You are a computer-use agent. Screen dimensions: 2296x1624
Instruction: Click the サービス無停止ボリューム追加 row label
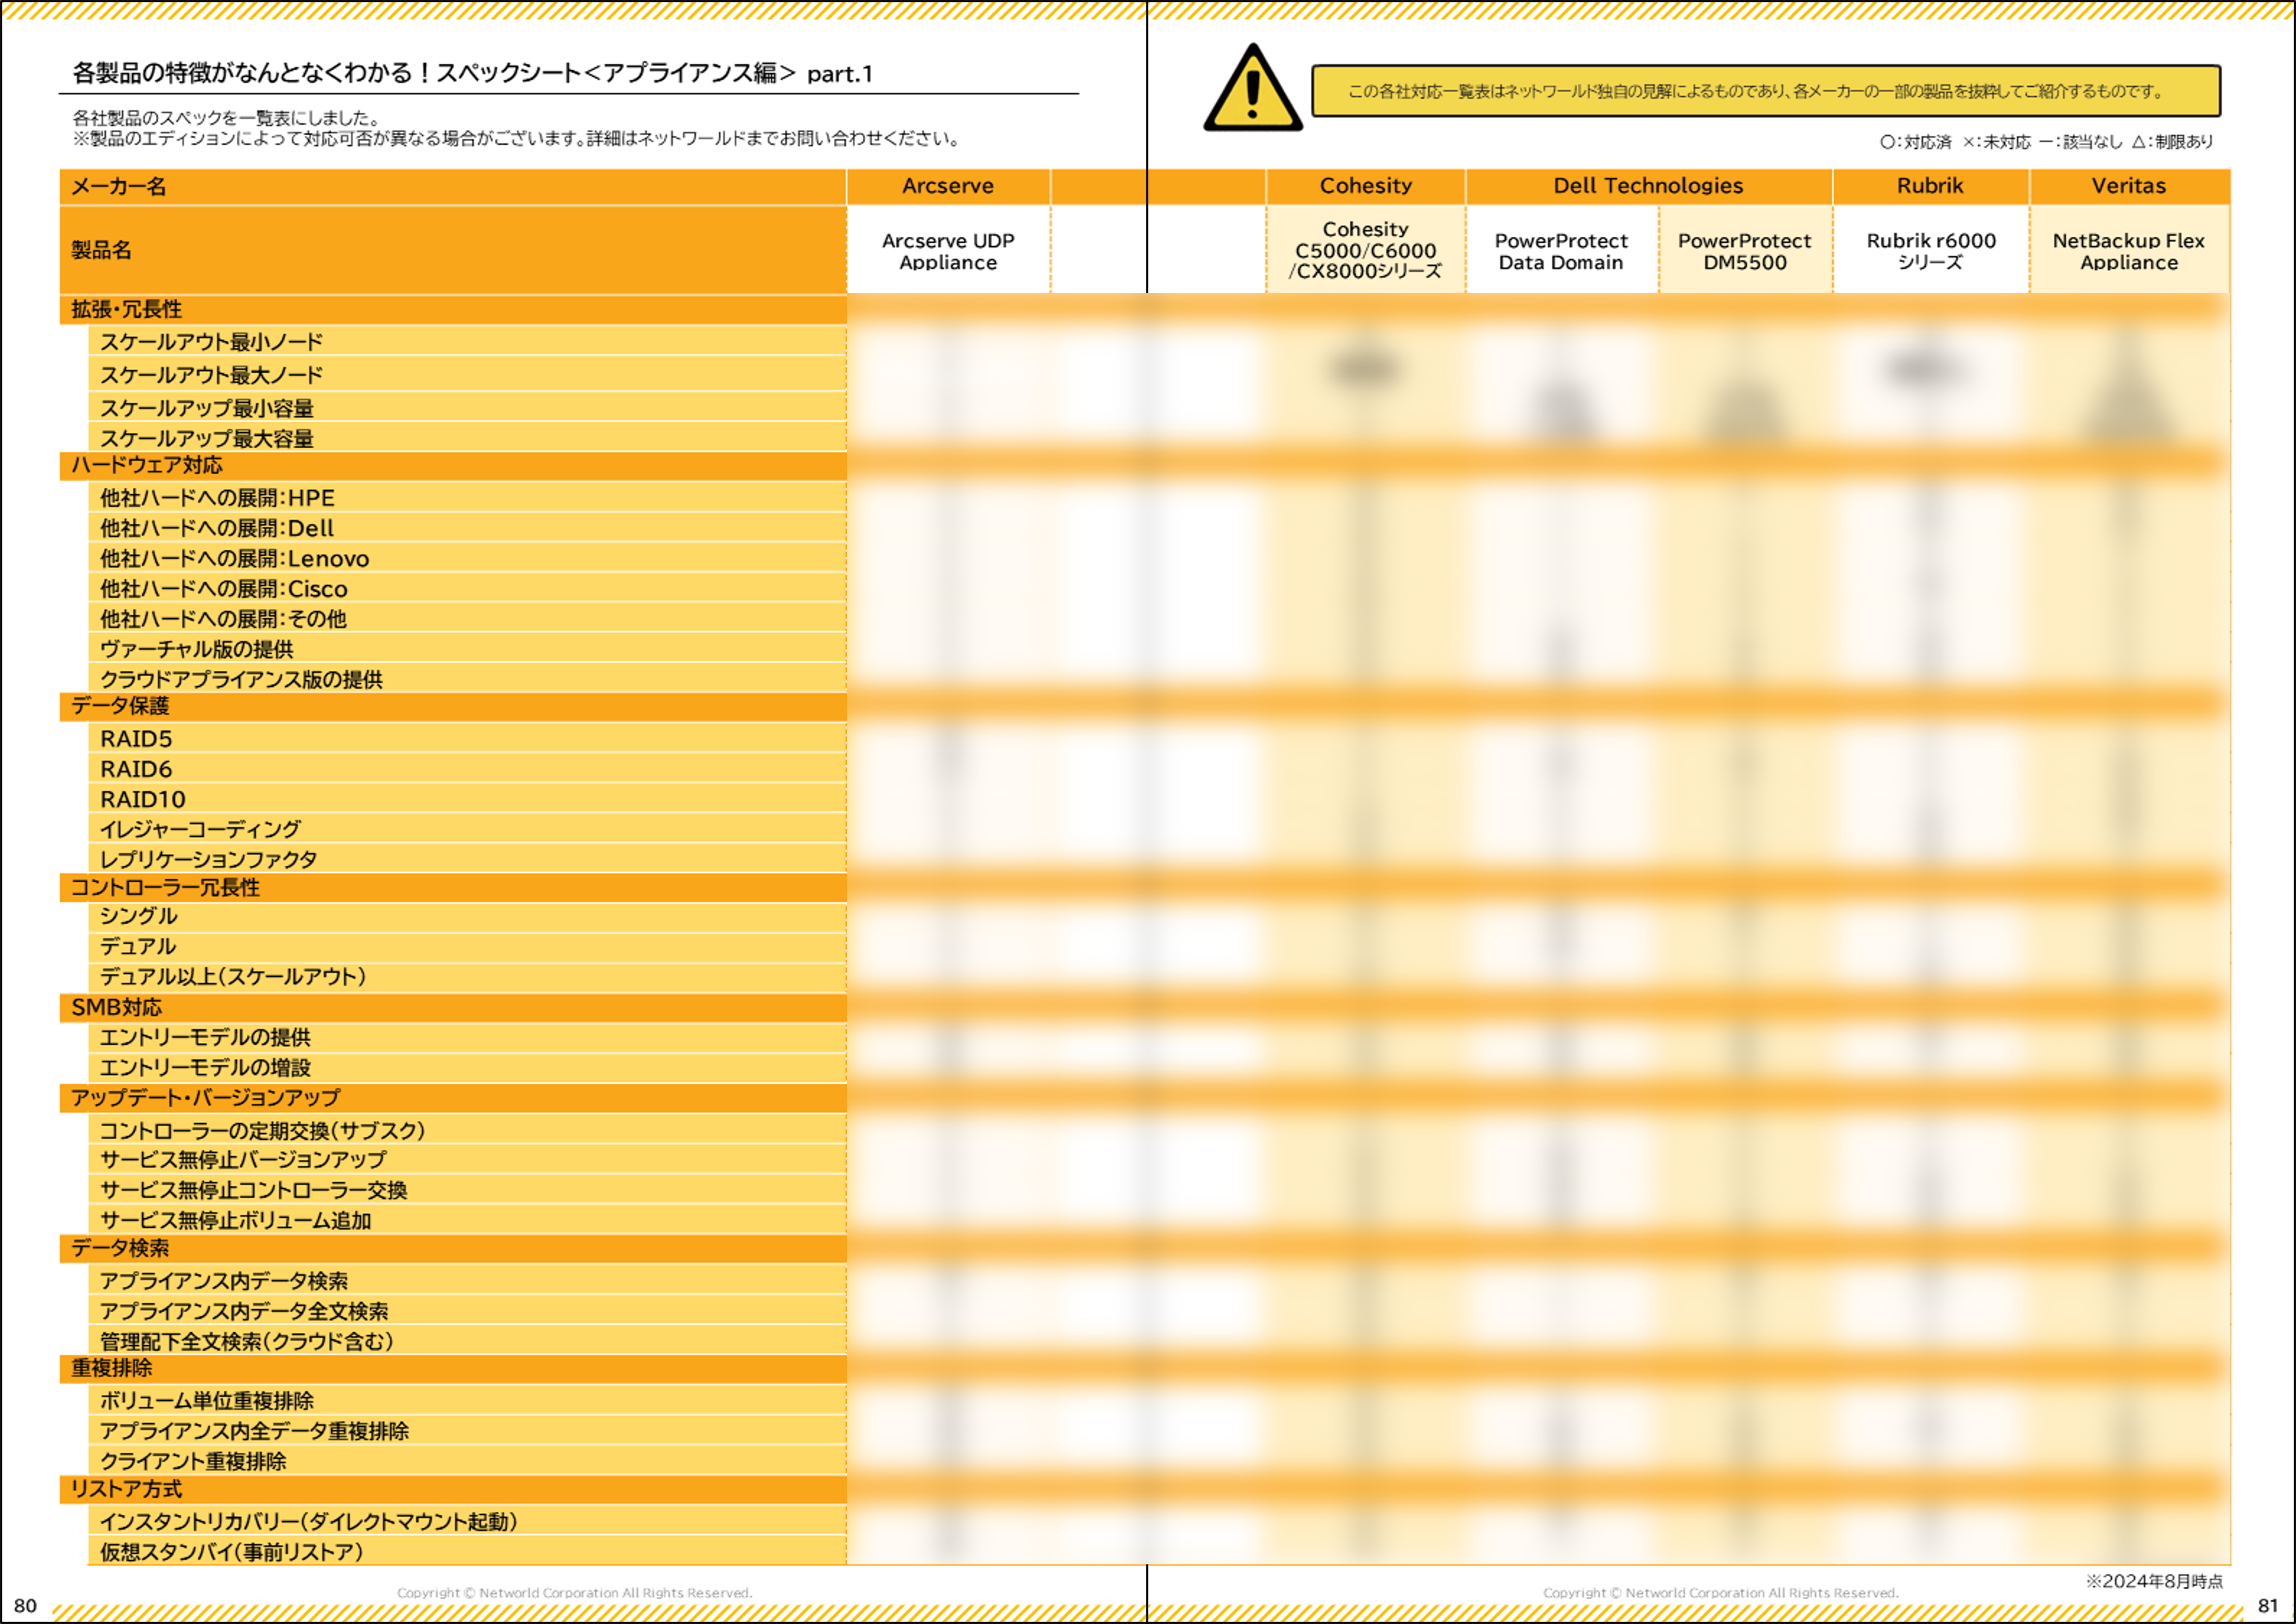467,1219
